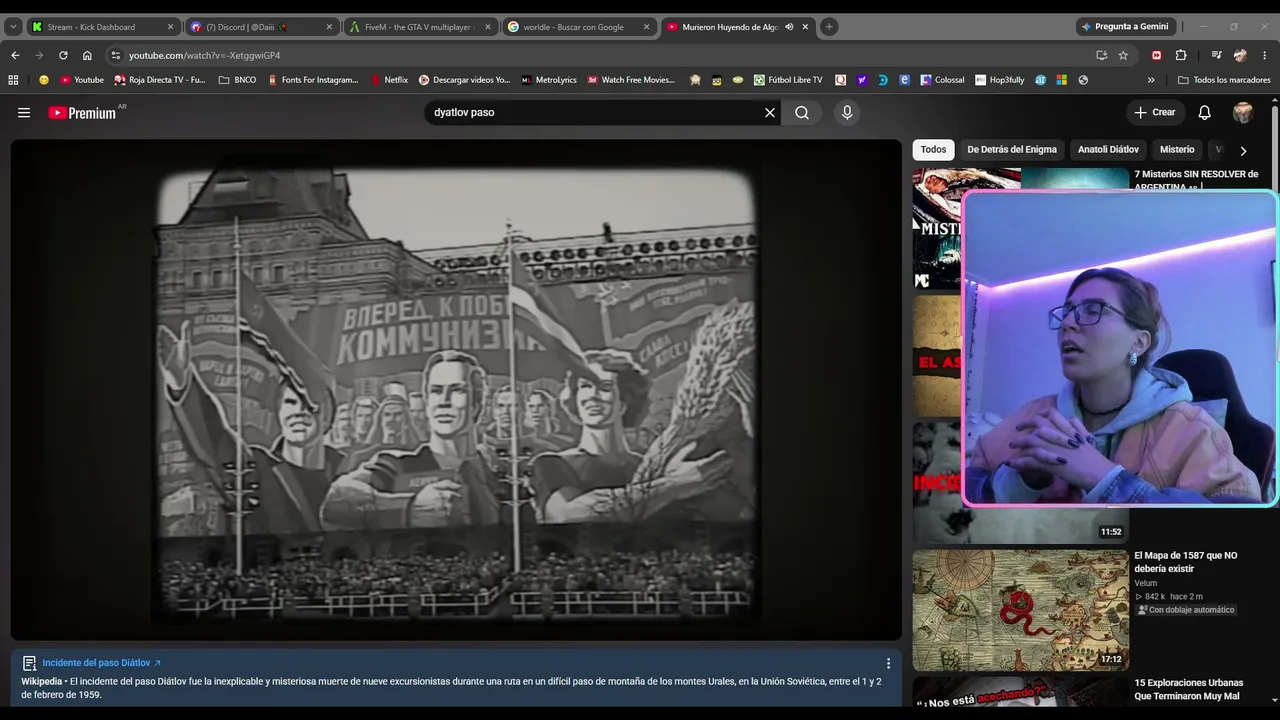The image size is (1280, 720).
Task: Select the Misterio filter chip
Action: pos(1177,150)
